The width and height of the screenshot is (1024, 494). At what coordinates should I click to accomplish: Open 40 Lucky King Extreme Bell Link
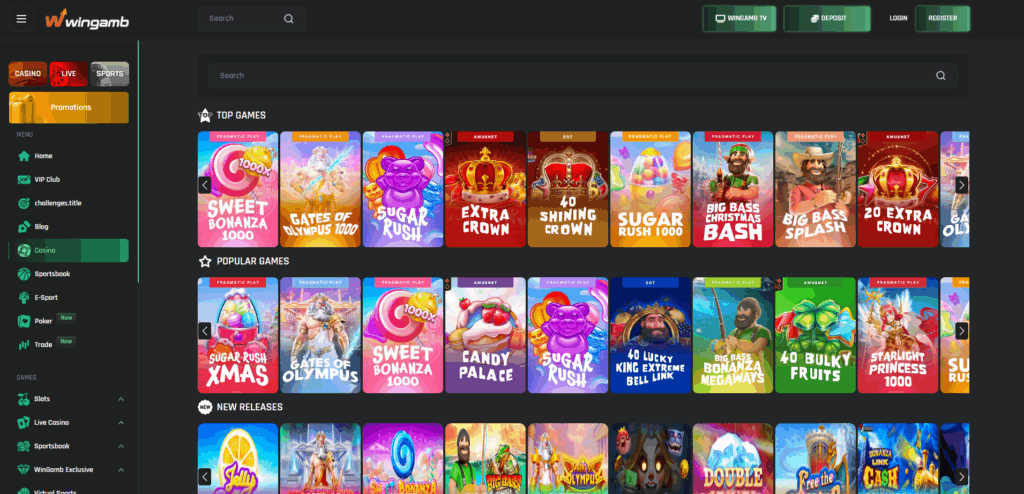click(650, 335)
